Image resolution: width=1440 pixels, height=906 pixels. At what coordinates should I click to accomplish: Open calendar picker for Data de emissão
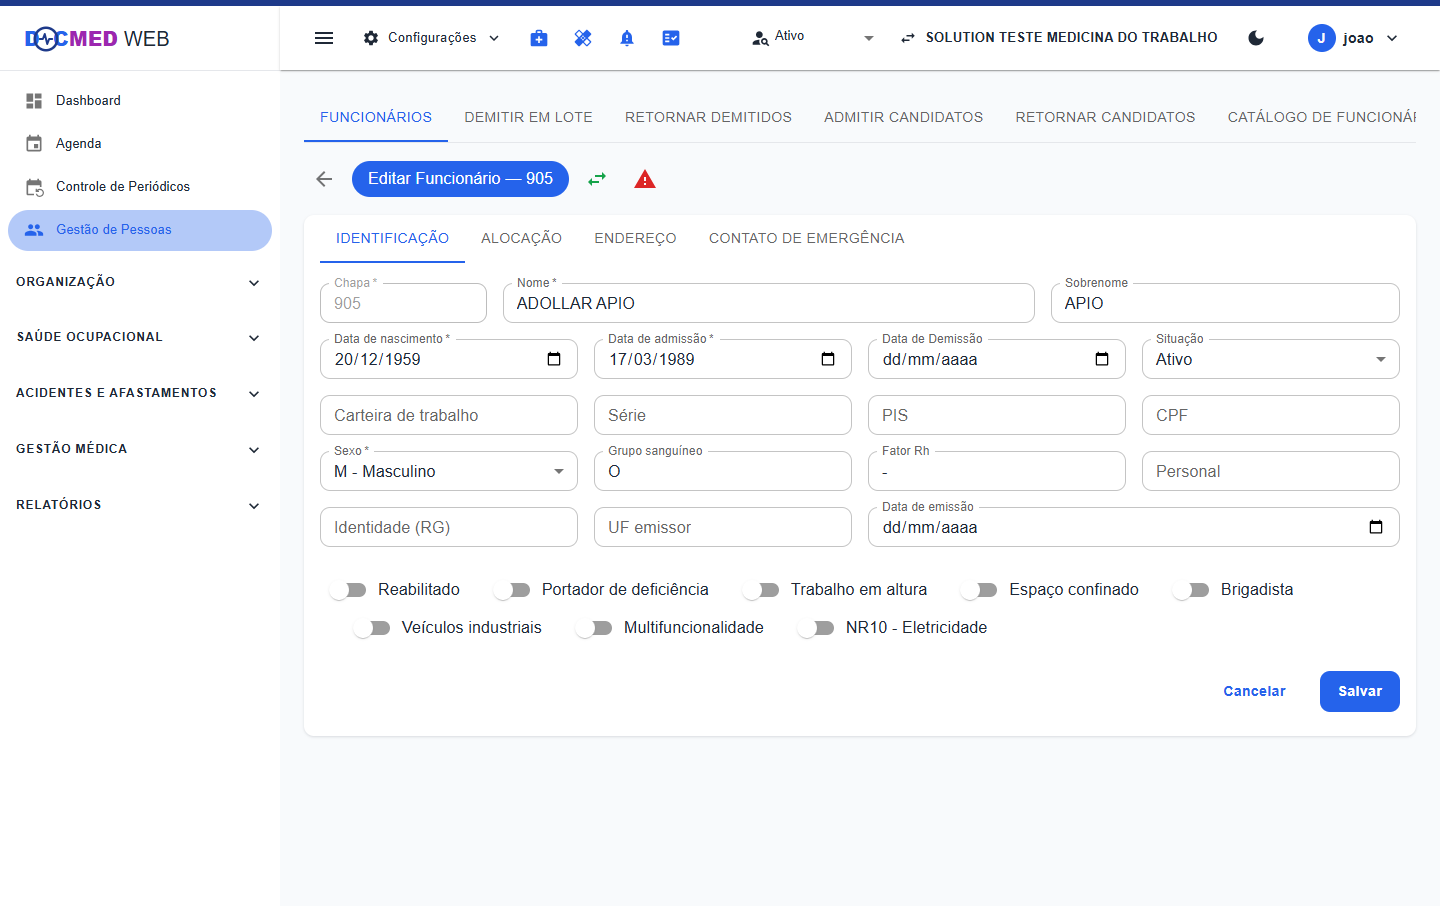[x=1376, y=527]
